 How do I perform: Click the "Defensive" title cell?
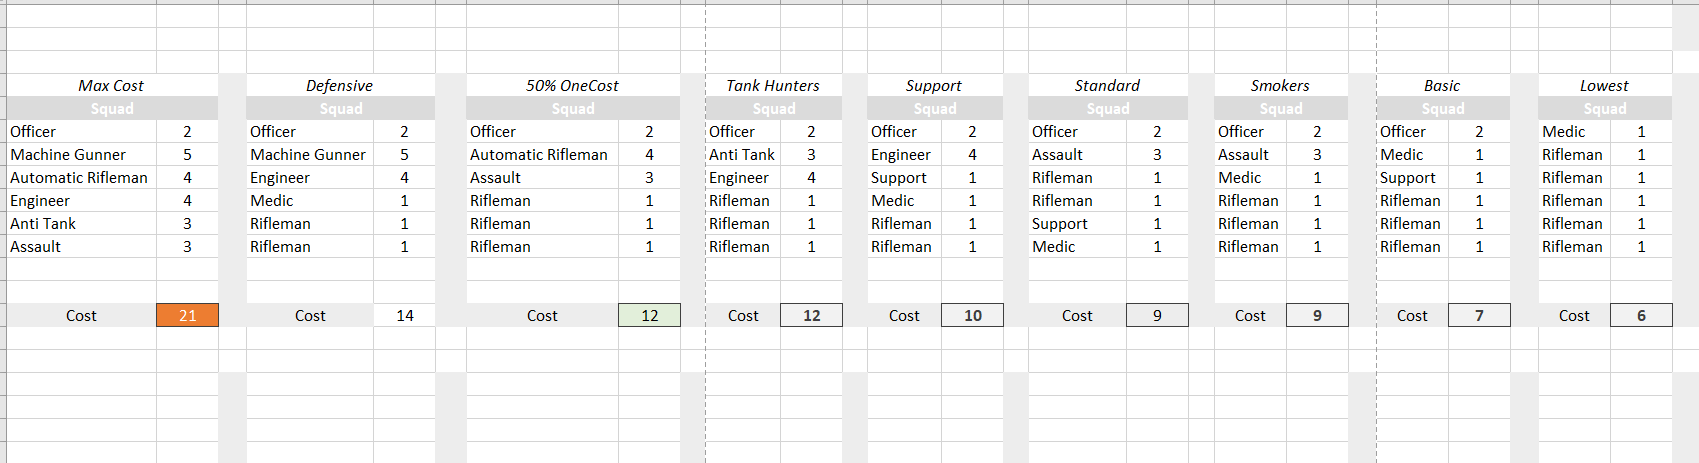coord(340,86)
